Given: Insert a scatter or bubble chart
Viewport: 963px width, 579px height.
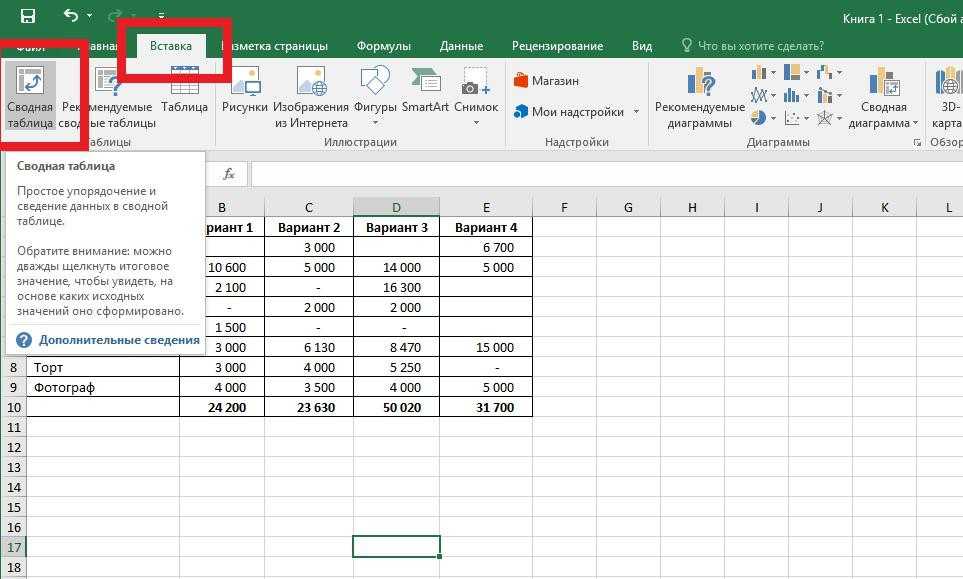Looking at the screenshot, I should pyautogui.click(x=797, y=117).
